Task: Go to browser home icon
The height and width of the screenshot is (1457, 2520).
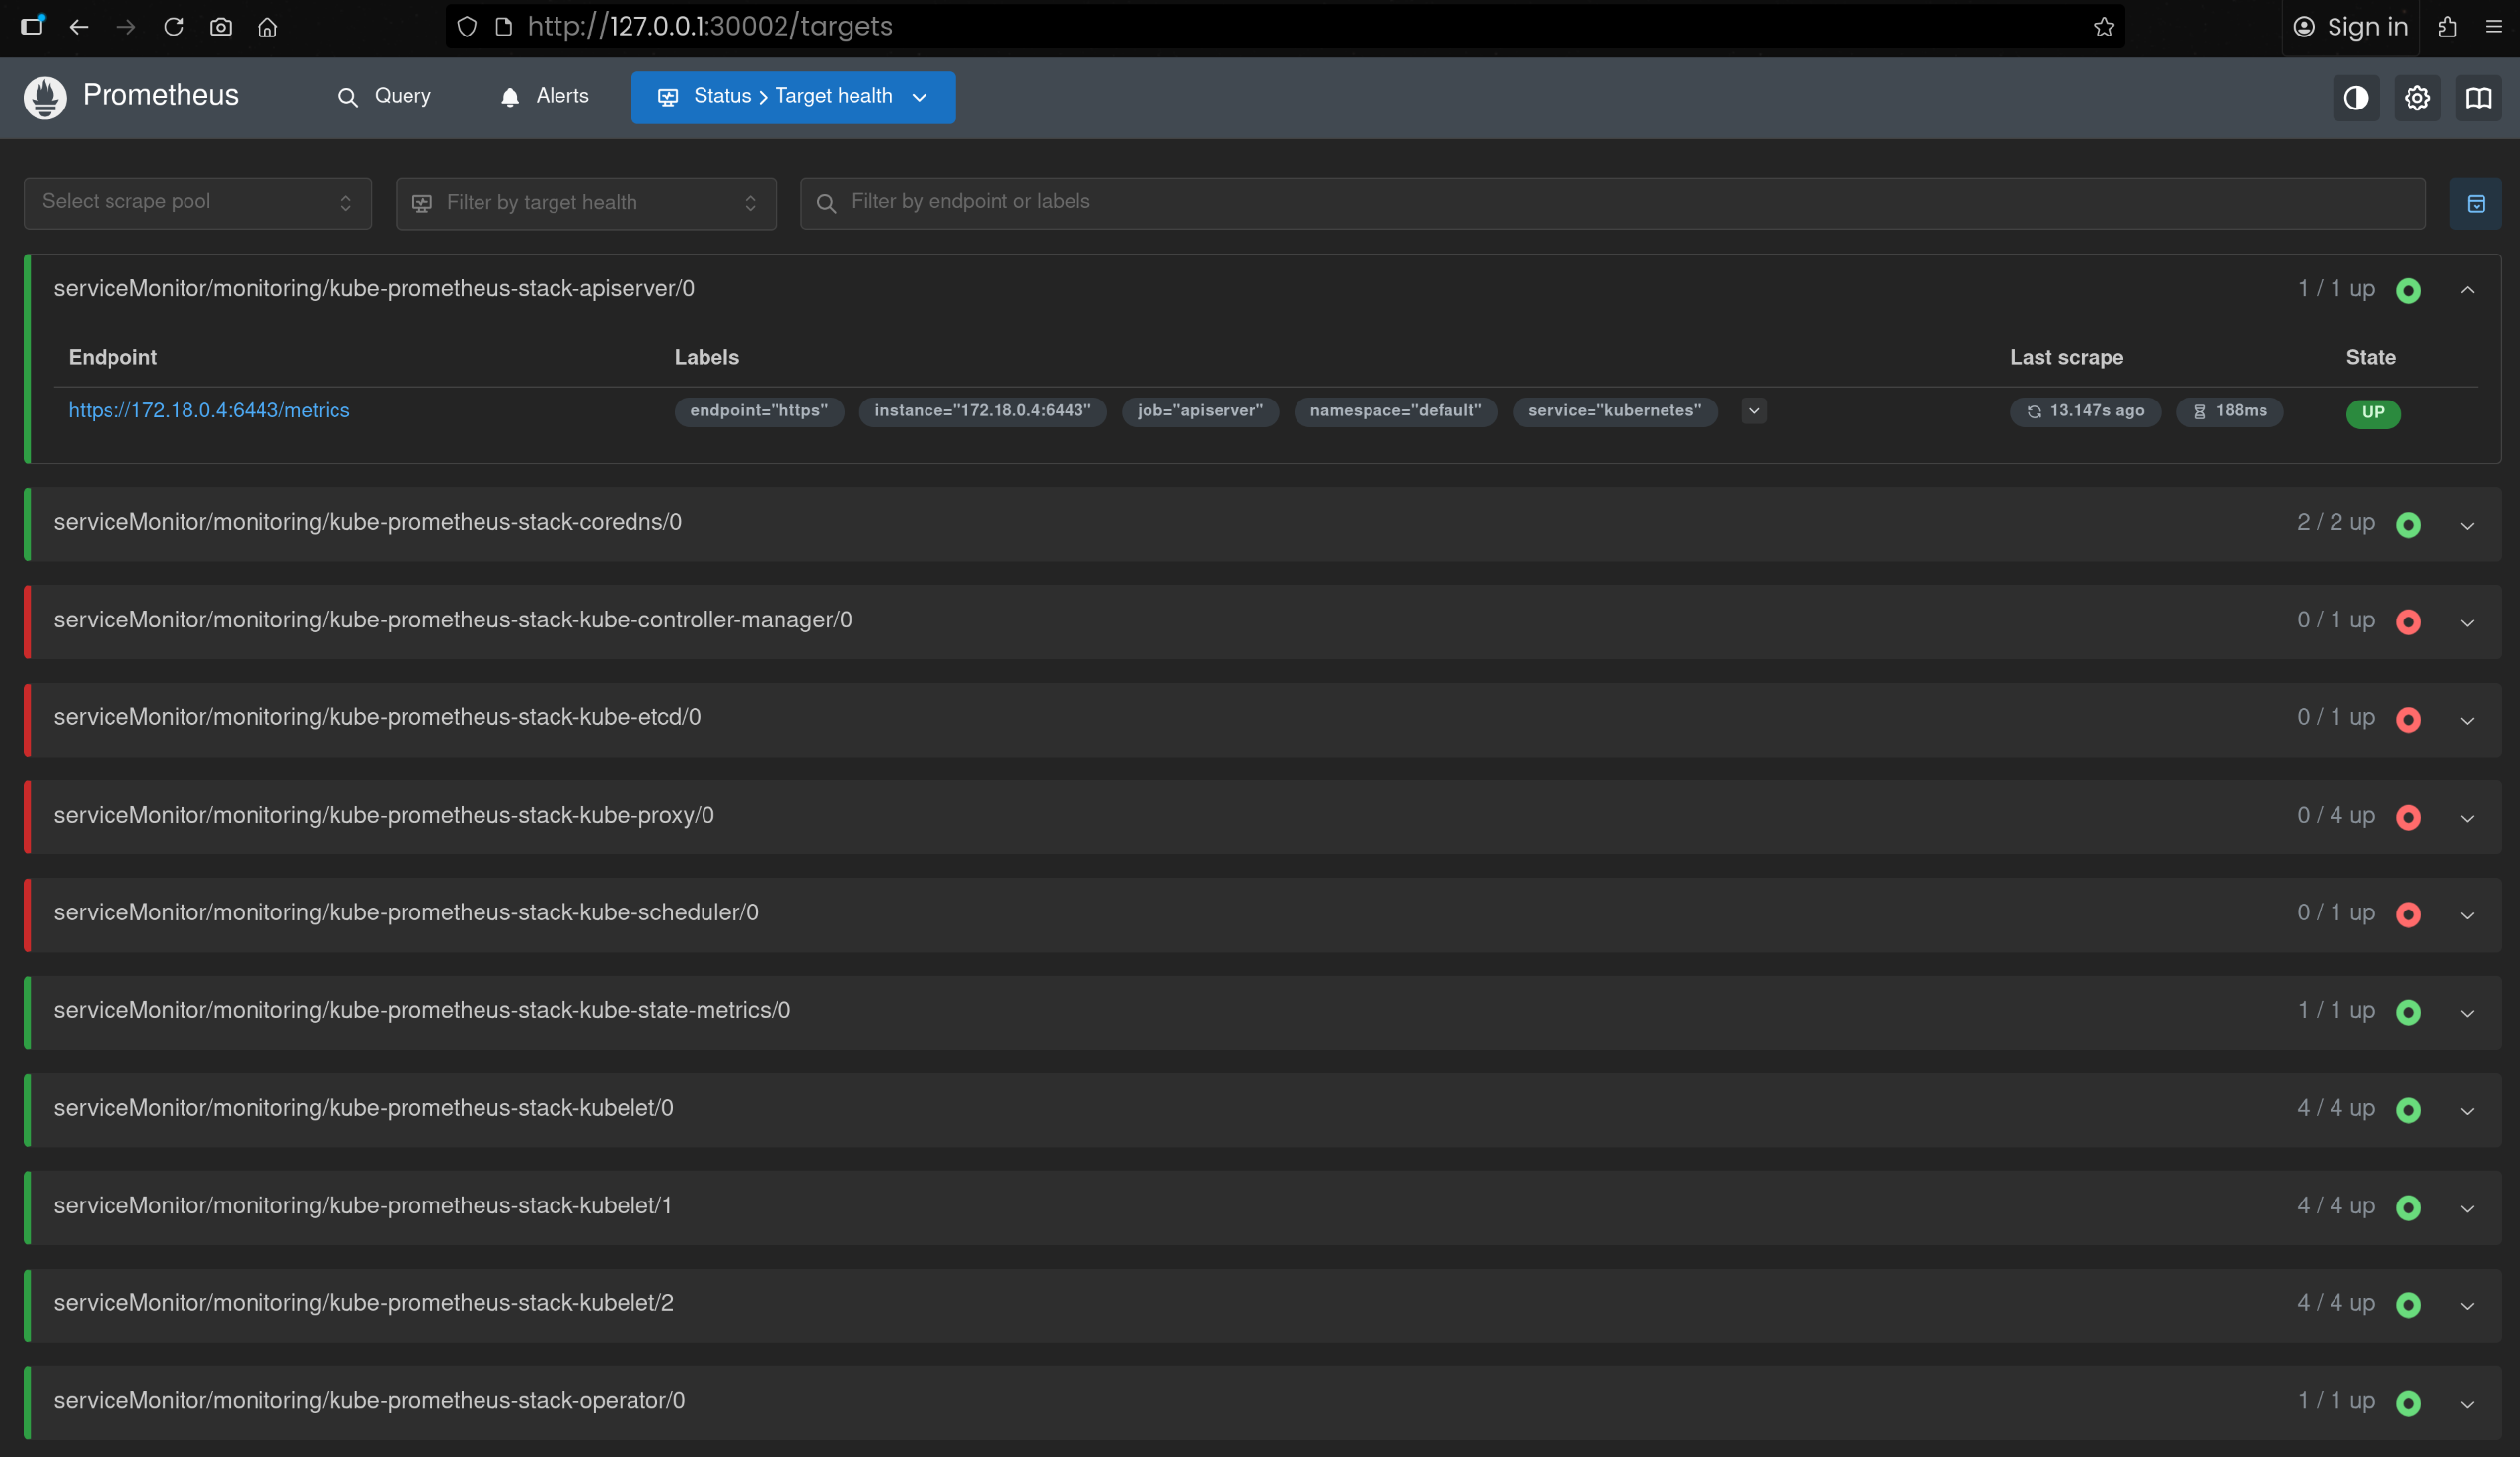Action: [x=267, y=27]
